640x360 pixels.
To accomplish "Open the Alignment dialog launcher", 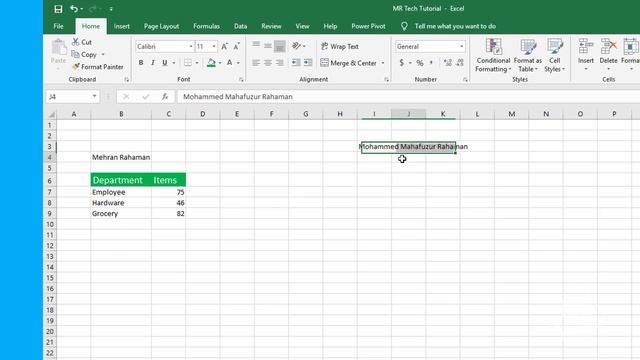I will point(386,80).
